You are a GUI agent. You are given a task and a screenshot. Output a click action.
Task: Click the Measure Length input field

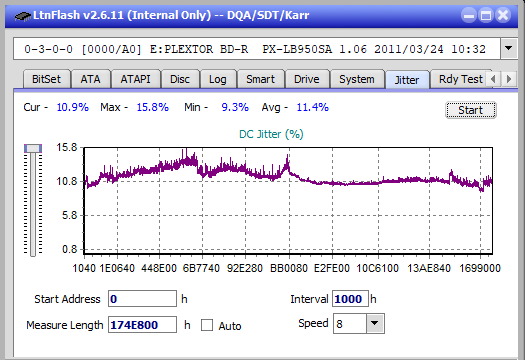142,325
